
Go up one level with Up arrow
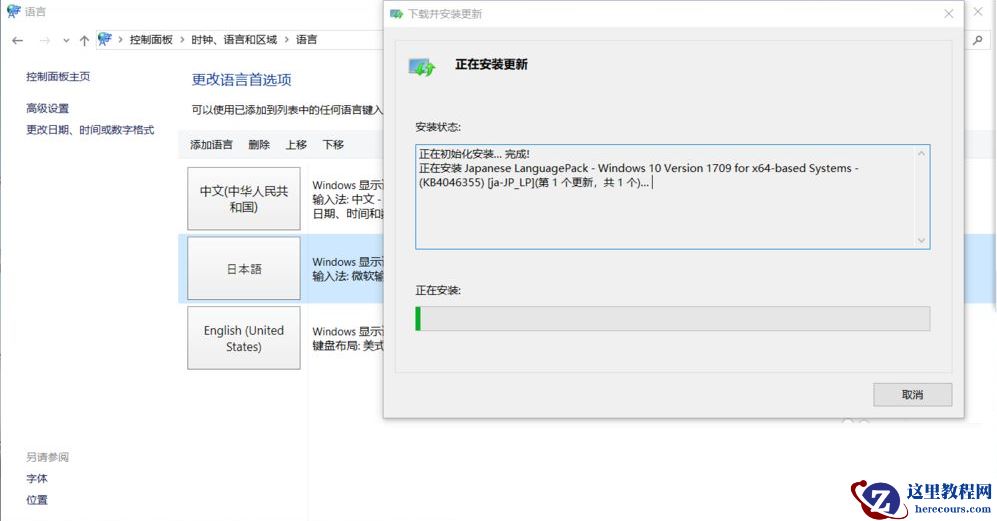tap(84, 40)
